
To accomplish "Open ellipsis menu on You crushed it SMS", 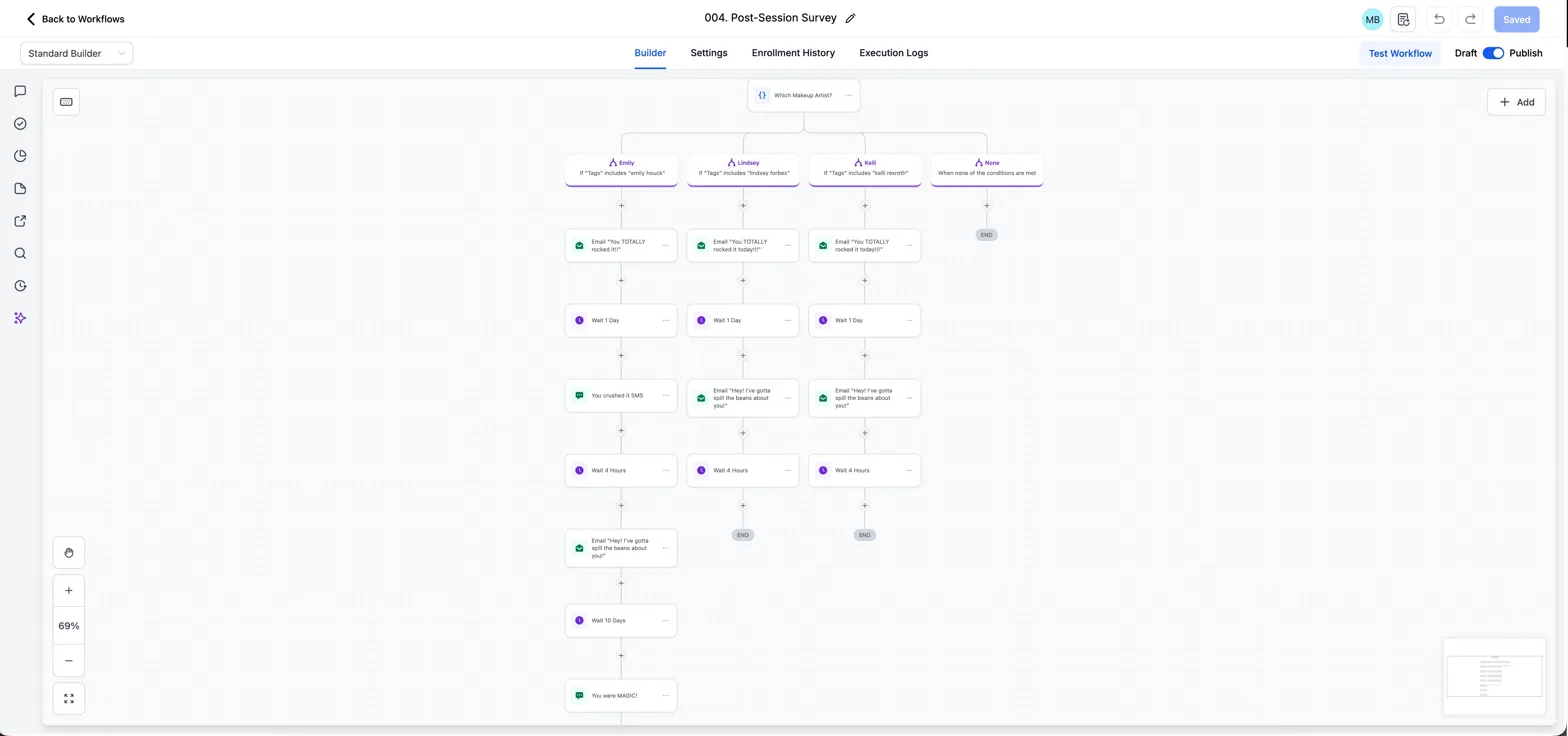I will coord(665,395).
